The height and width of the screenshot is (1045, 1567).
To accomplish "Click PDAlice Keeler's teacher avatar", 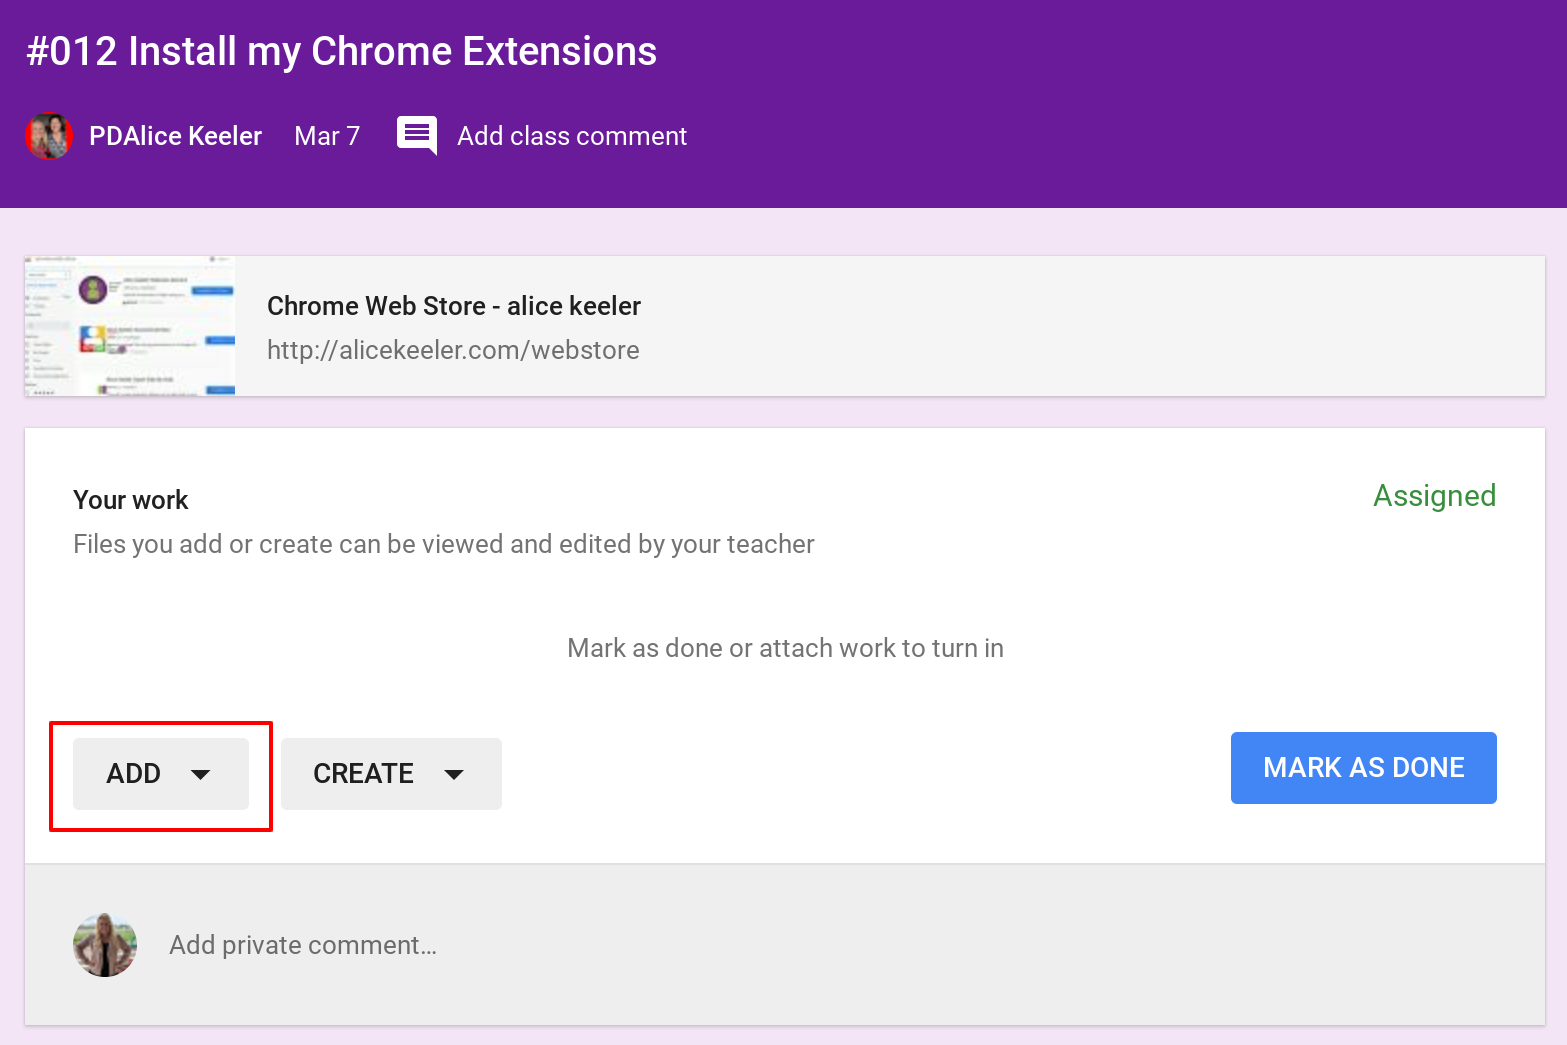I will (x=49, y=136).
